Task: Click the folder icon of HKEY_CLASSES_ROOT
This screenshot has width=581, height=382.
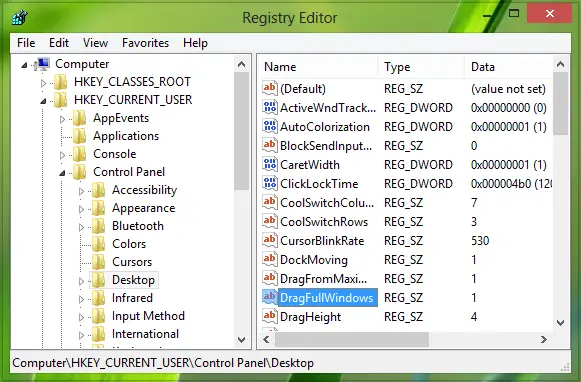Action: point(60,82)
